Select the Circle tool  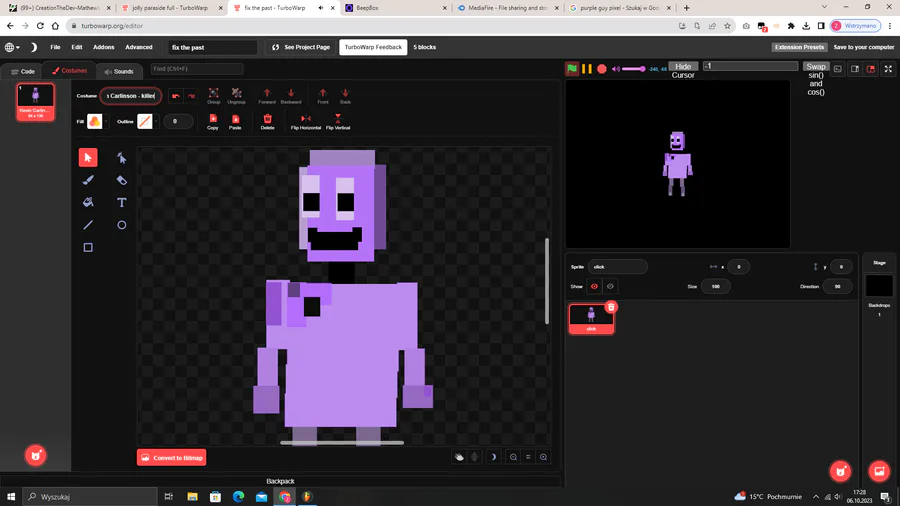(122, 225)
